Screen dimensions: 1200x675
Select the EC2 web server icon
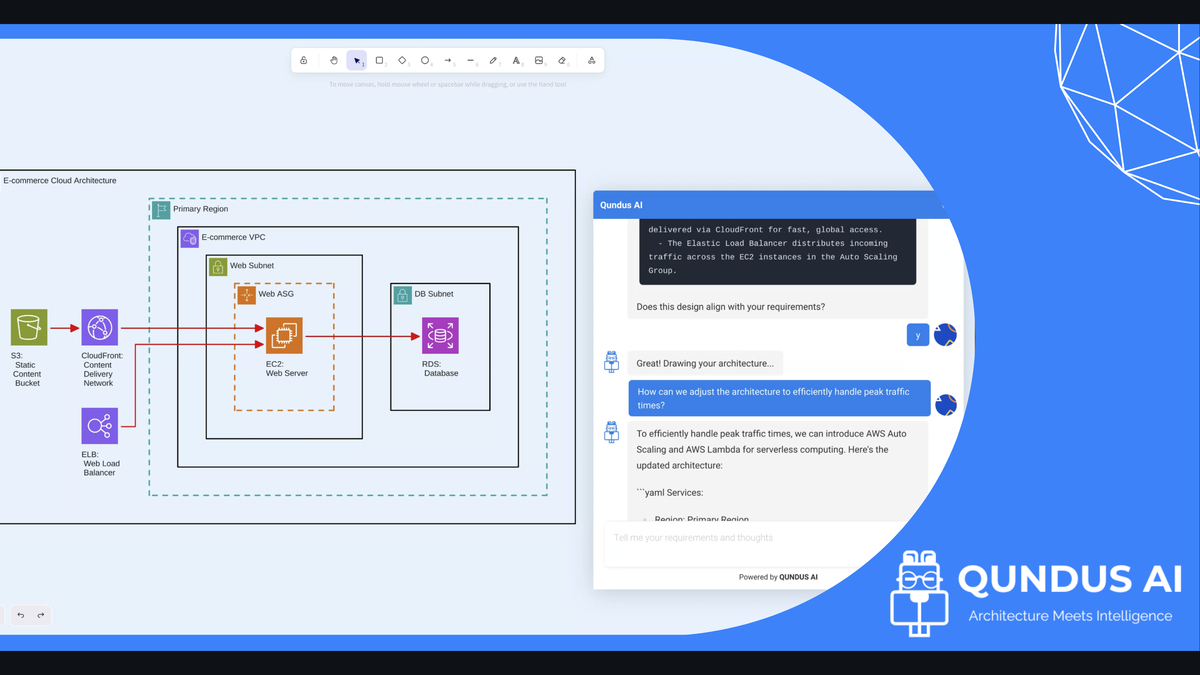coord(284,336)
